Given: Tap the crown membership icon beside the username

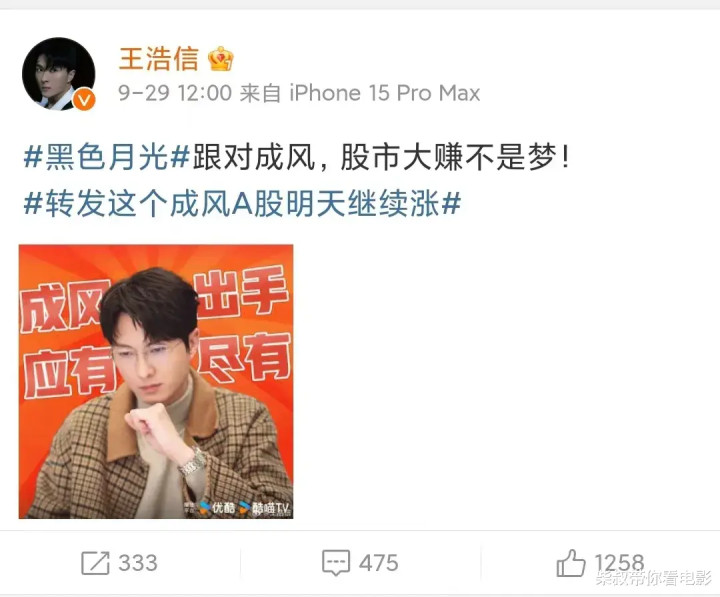Looking at the screenshot, I should coord(221,59).
